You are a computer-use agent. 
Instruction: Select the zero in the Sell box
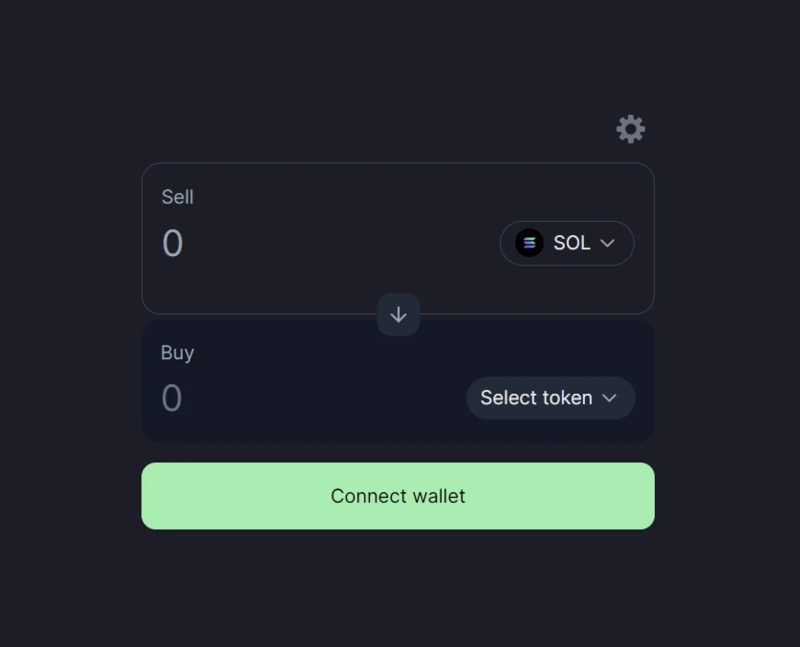(172, 244)
